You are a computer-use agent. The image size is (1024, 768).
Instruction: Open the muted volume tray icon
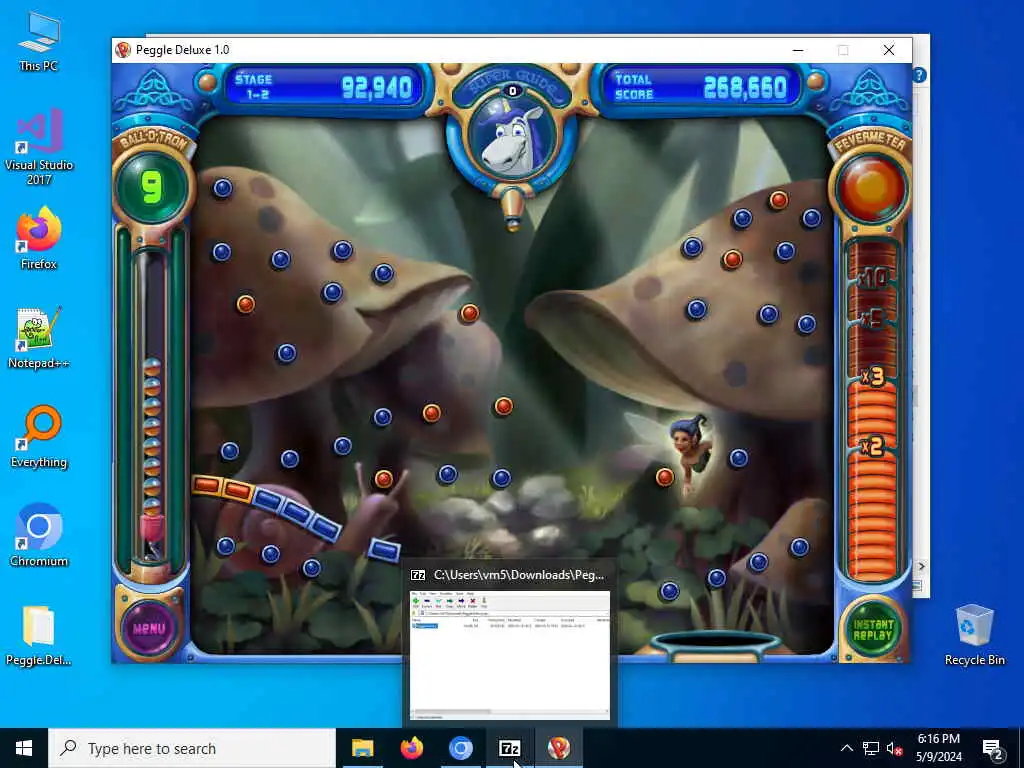tap(894, 748)
